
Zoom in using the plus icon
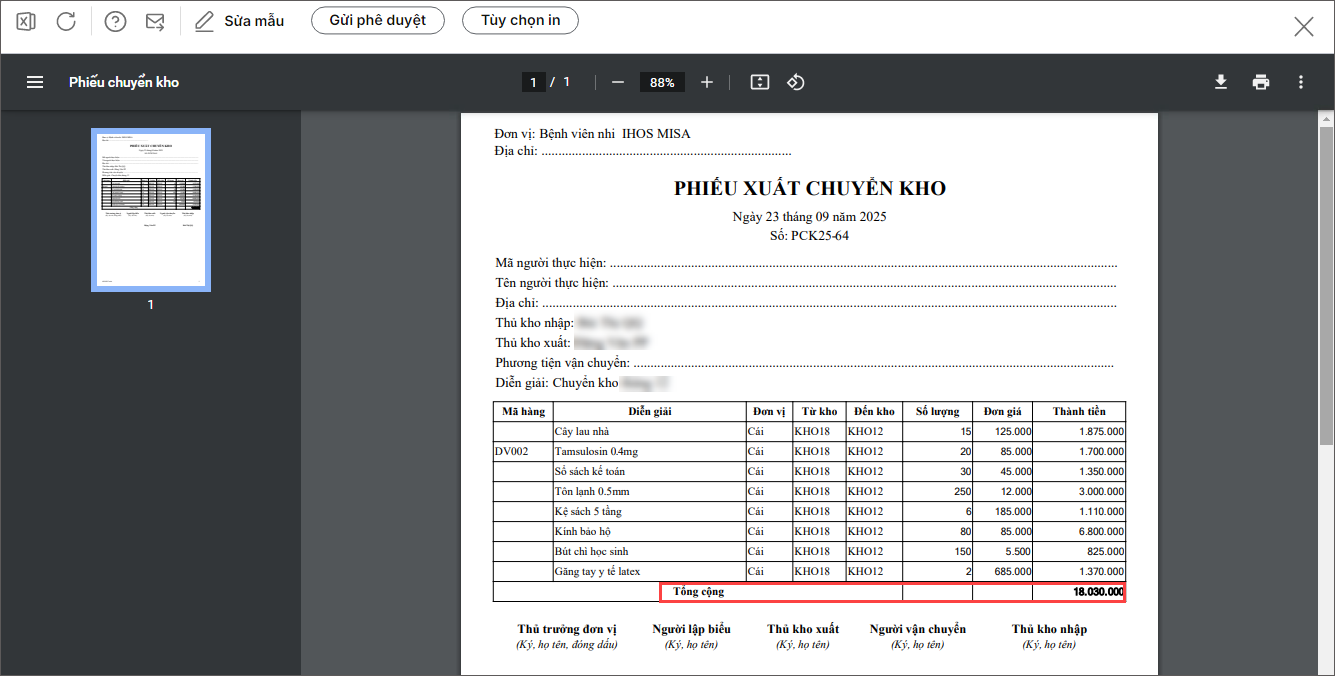pyautogui.click(x=707, y=82)
